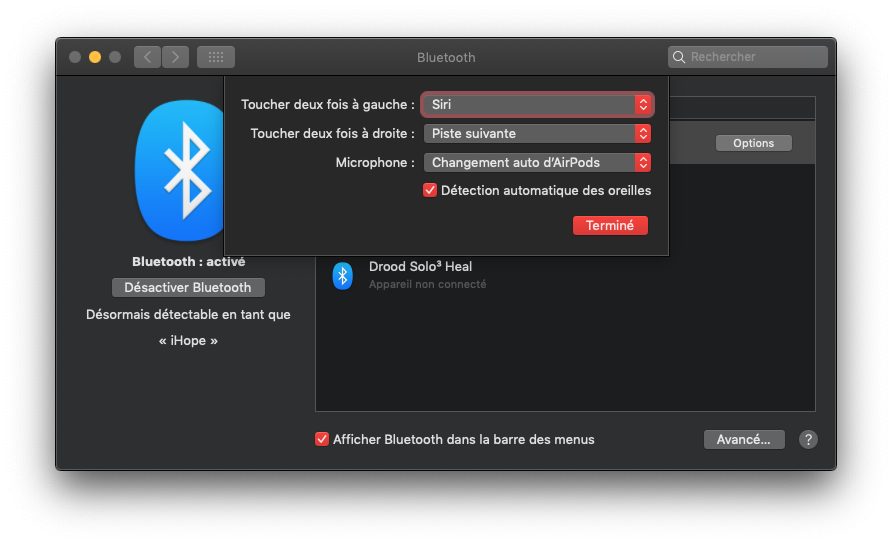Open the 'Toucher deux fois à gauche' dropdown

[537, 105]
